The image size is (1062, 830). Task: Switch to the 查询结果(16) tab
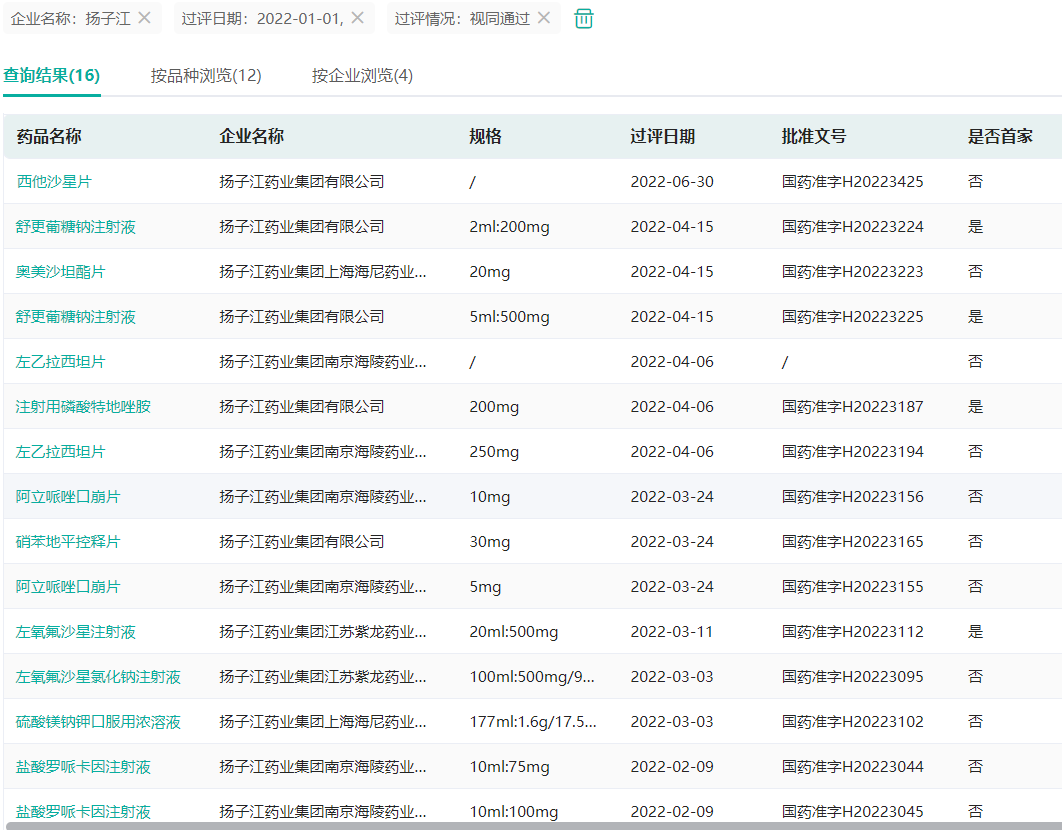click(51, 76)
